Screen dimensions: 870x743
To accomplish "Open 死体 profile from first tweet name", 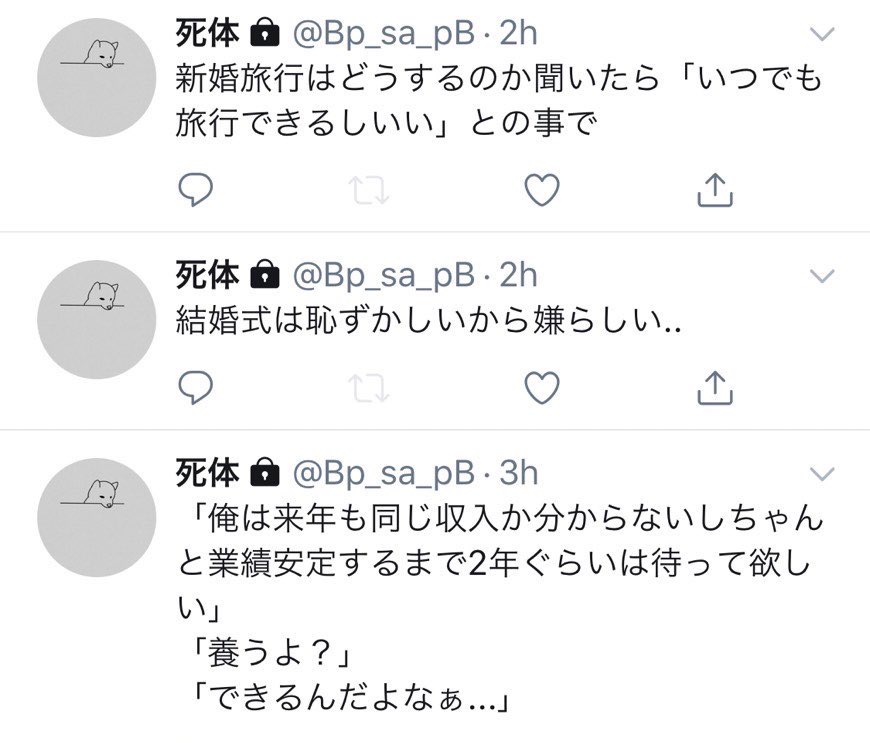I will click(207, 34).
